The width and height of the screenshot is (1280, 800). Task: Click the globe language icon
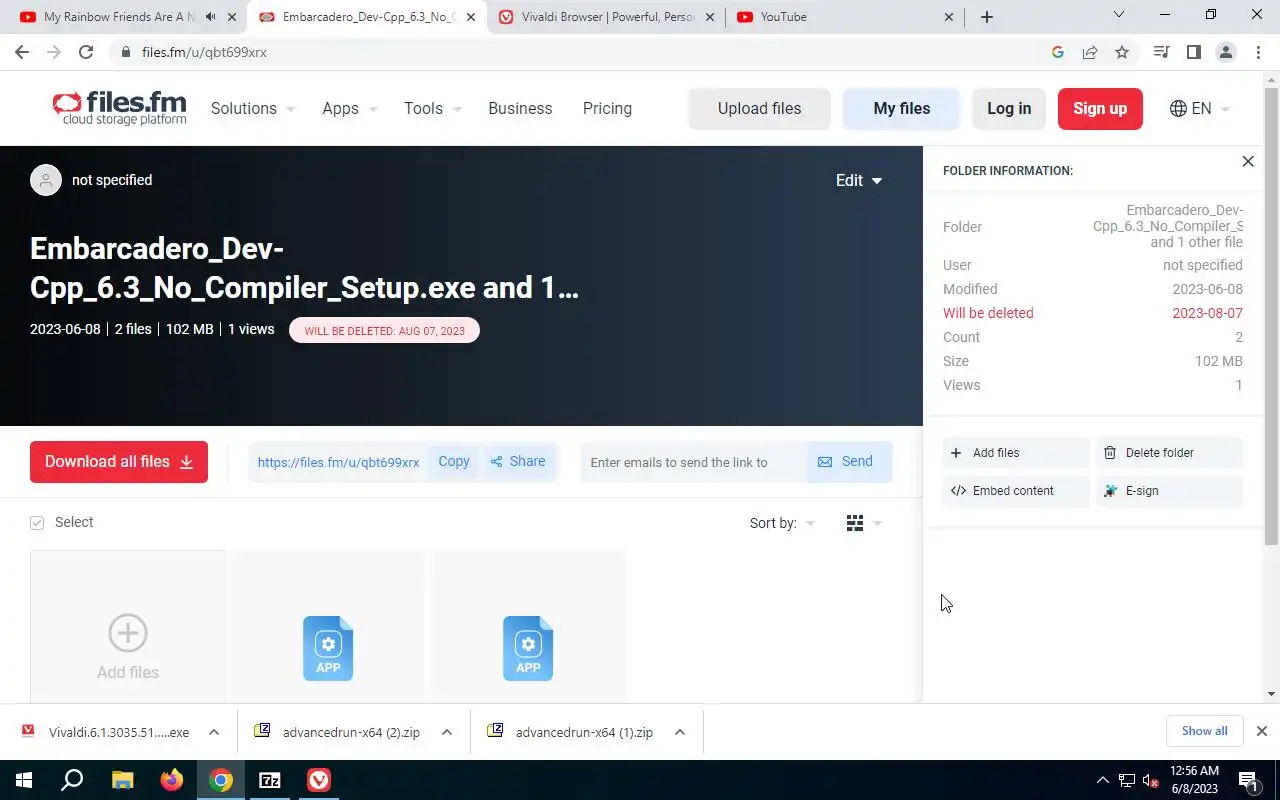1178,108
